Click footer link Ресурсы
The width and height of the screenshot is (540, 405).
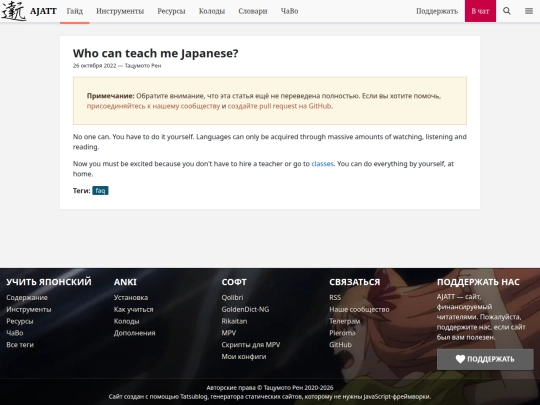pyautogui.click(x=20, y=321)
